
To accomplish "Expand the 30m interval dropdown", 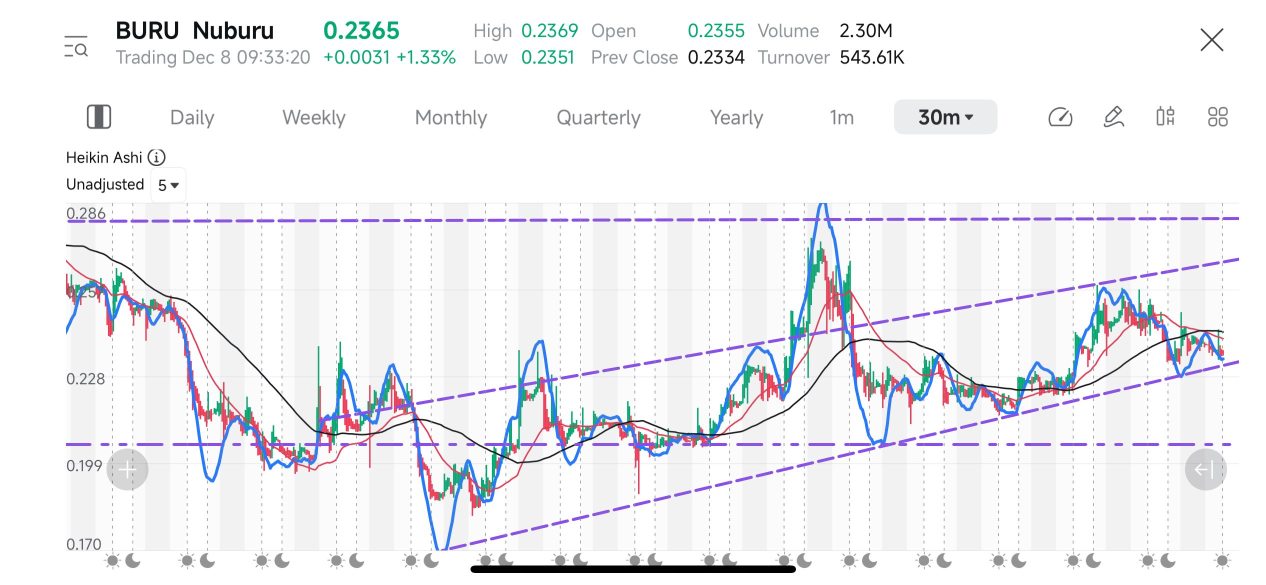I will tap(945, 117).
